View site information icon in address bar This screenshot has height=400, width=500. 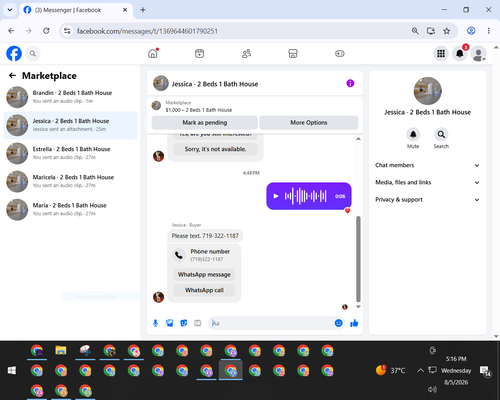click(x=67, y=31)
